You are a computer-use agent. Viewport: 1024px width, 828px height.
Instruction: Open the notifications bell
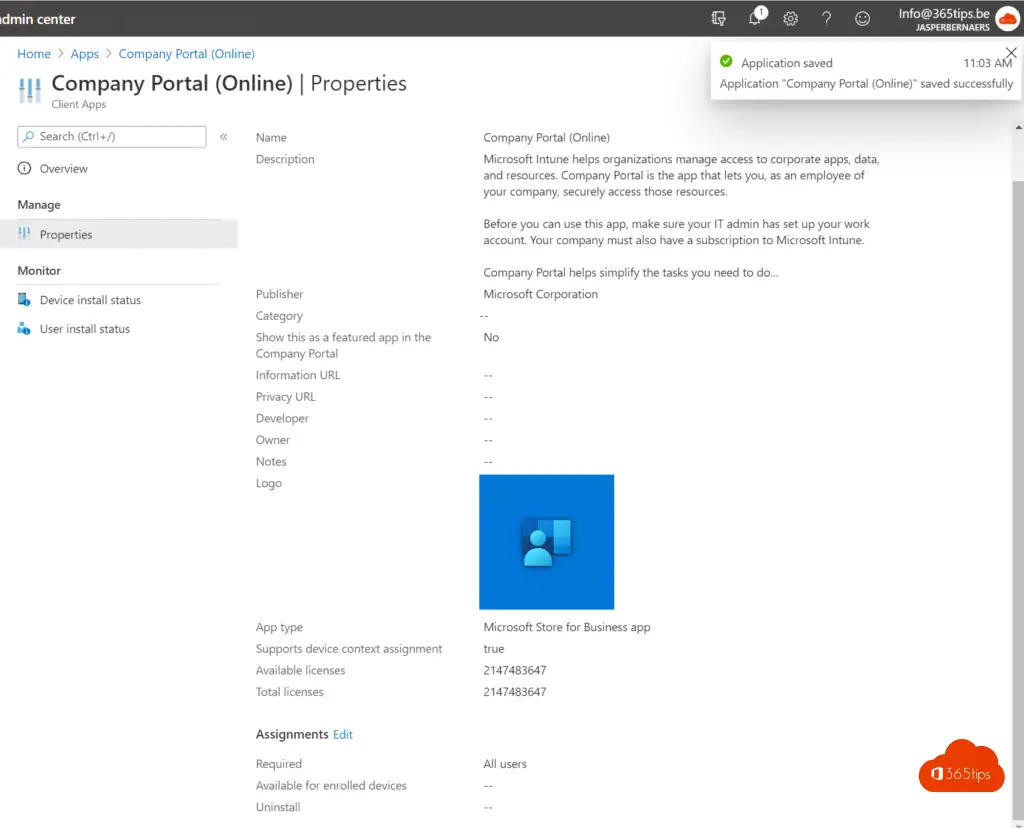756,17
